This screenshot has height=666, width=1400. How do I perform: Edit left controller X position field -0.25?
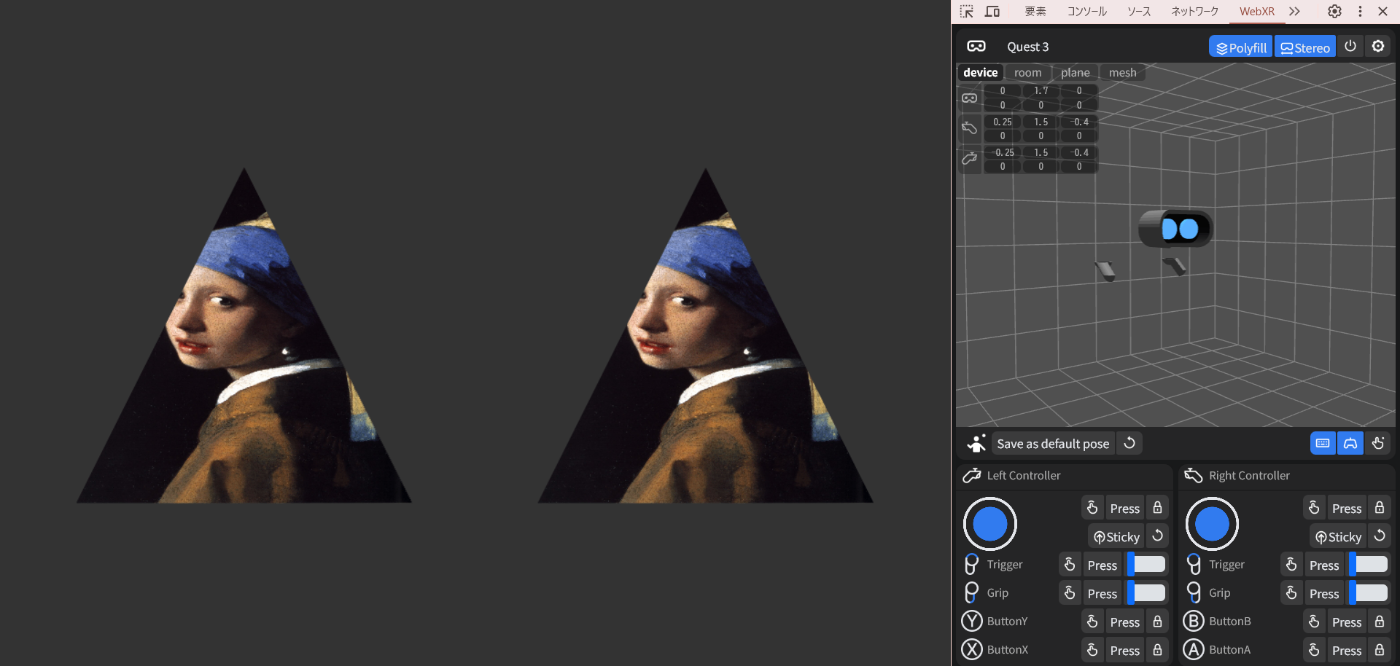point(1002,152)
